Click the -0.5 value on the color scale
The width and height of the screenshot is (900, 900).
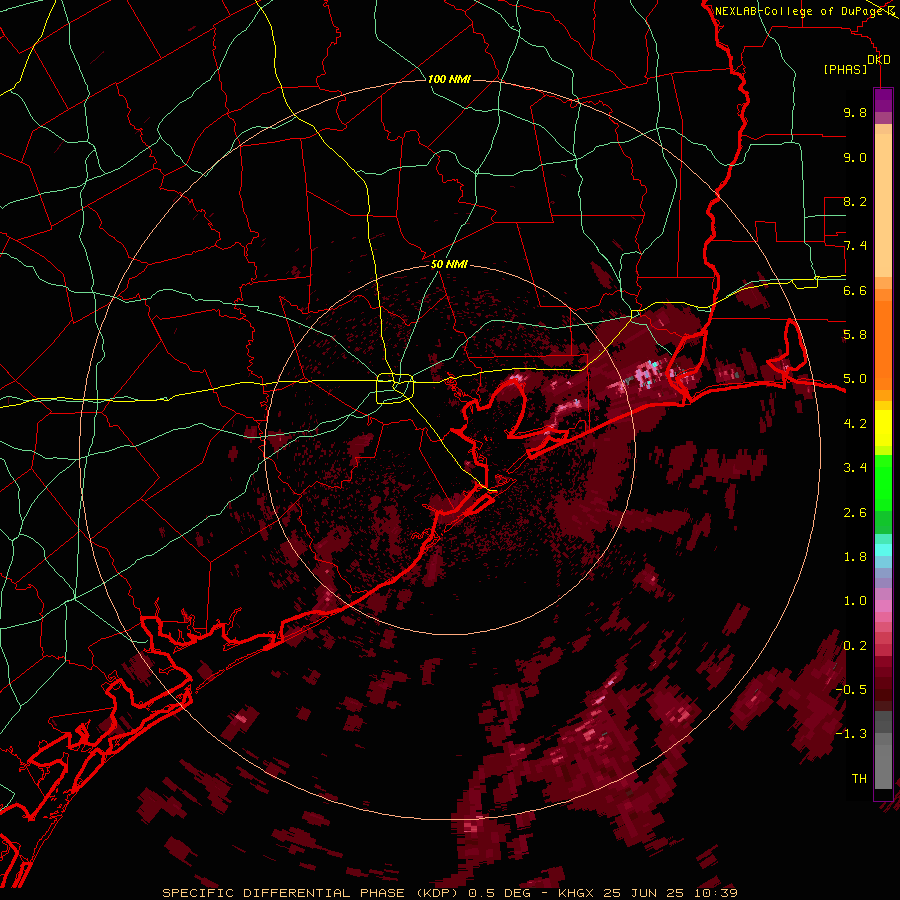[x=851, y=690]
